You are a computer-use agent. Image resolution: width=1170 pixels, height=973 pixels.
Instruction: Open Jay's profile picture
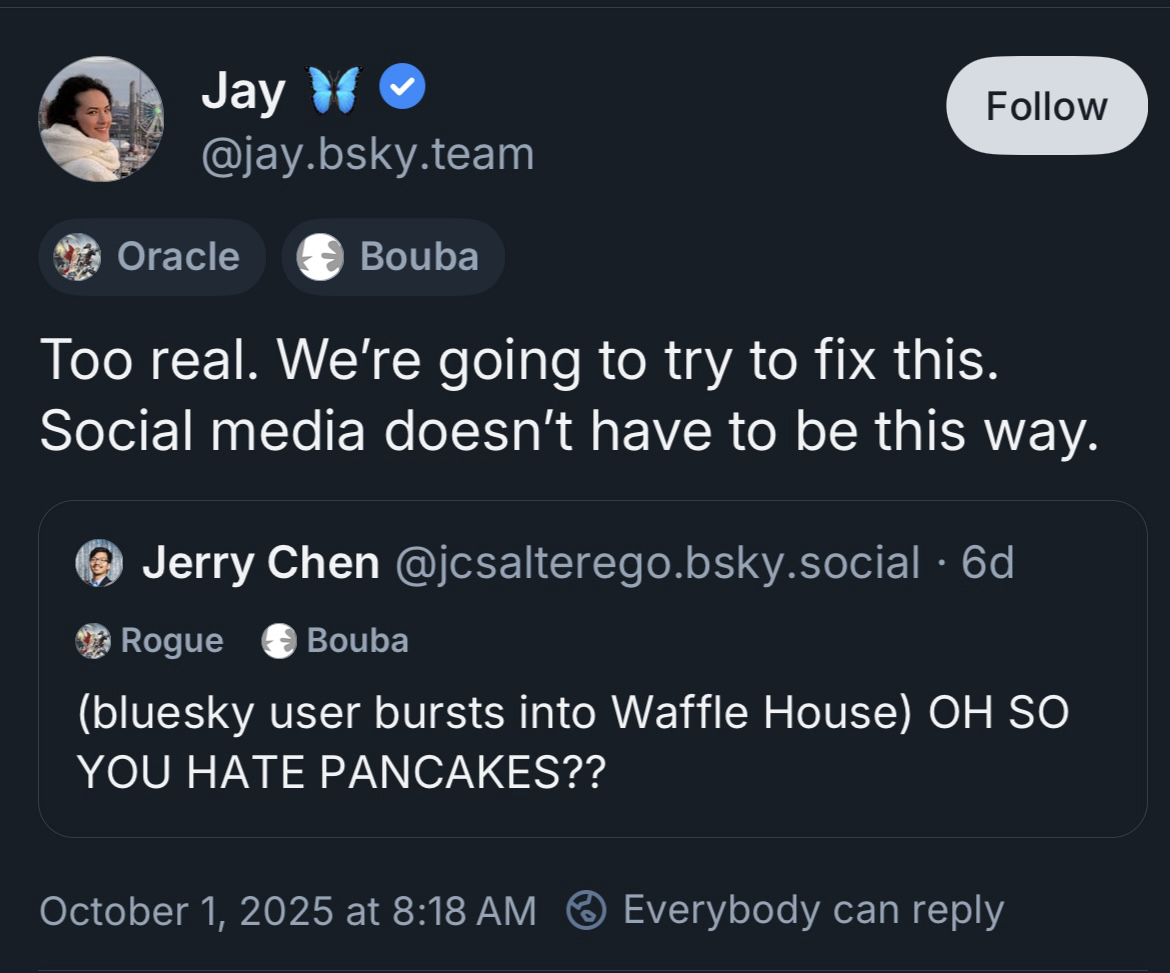coord(100,119)
